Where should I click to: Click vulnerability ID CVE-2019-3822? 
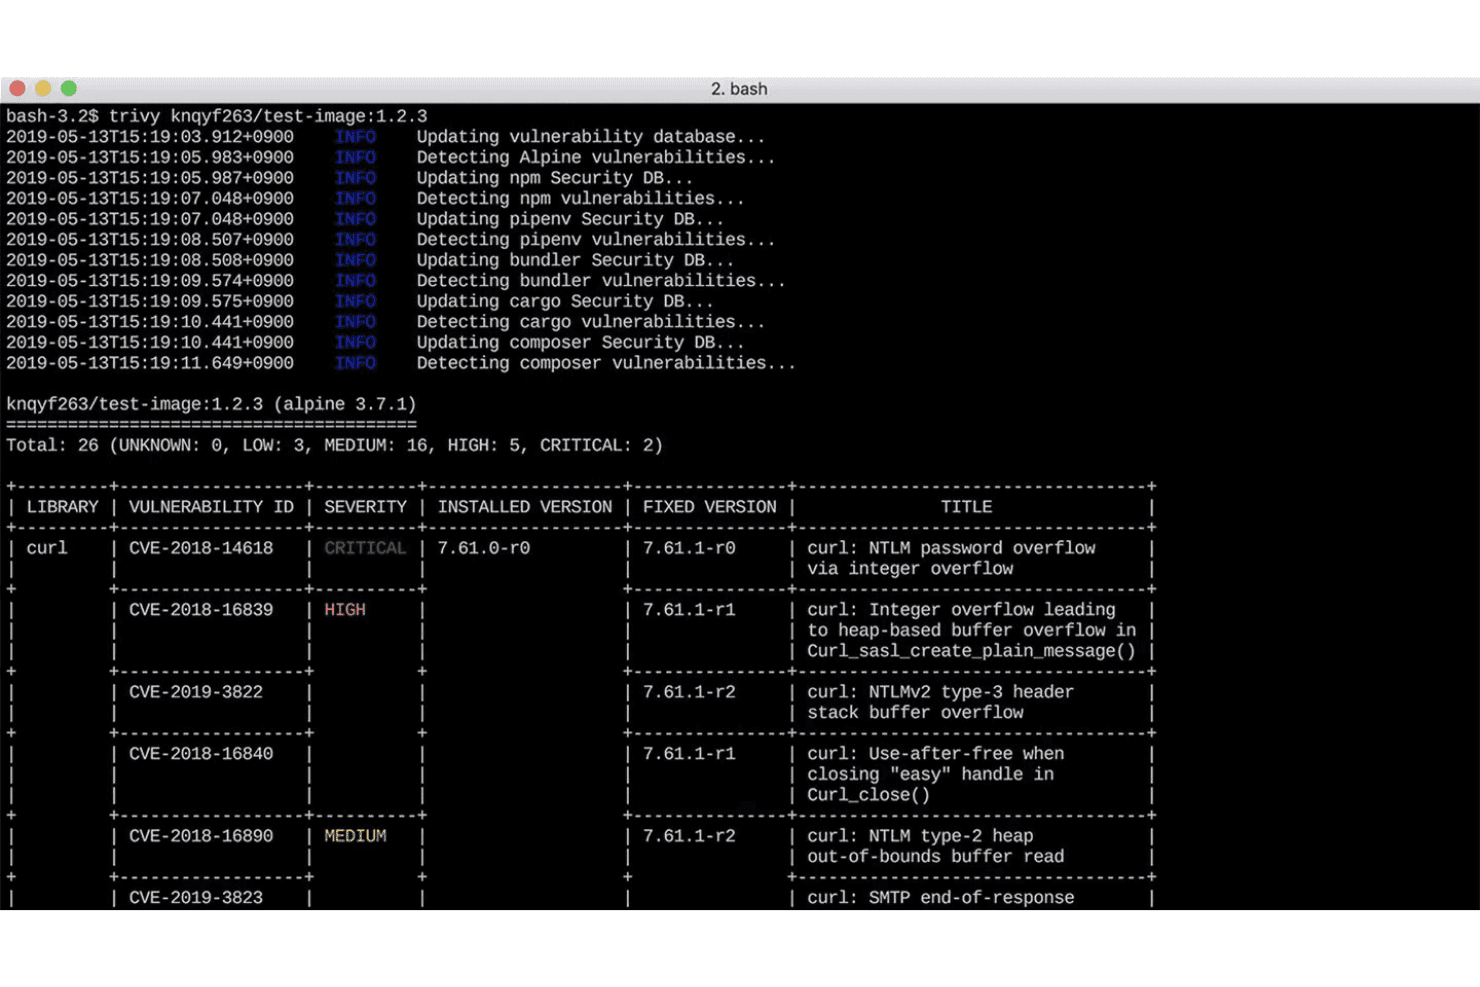click(196, 692)
